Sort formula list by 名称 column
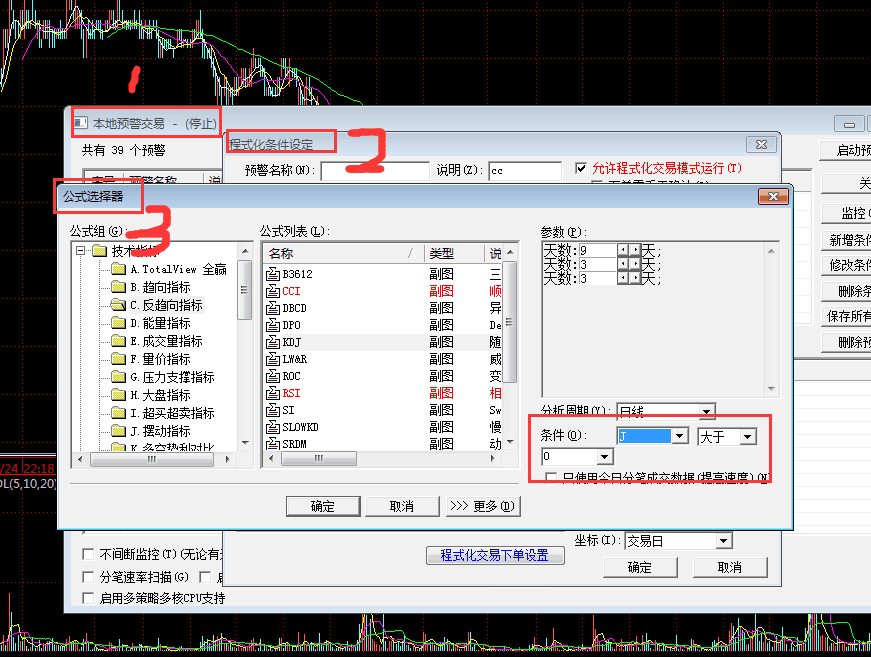871x657 pixels. (342, 254)
